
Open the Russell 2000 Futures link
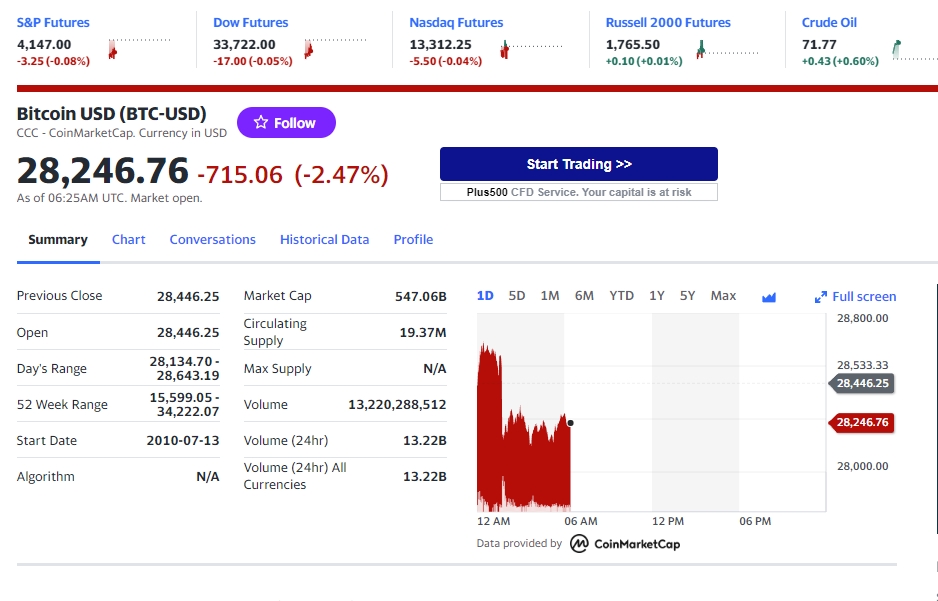668,23
